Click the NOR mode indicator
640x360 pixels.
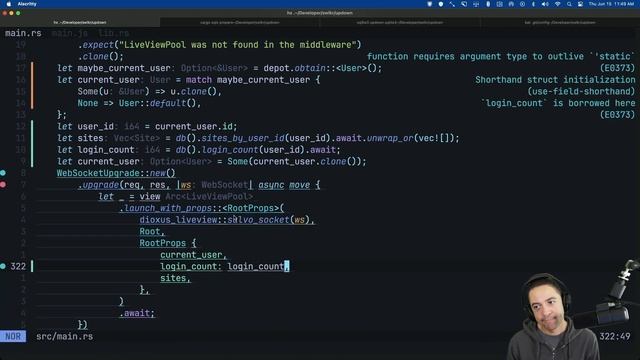pyautogui.click(x=13, y=336)
